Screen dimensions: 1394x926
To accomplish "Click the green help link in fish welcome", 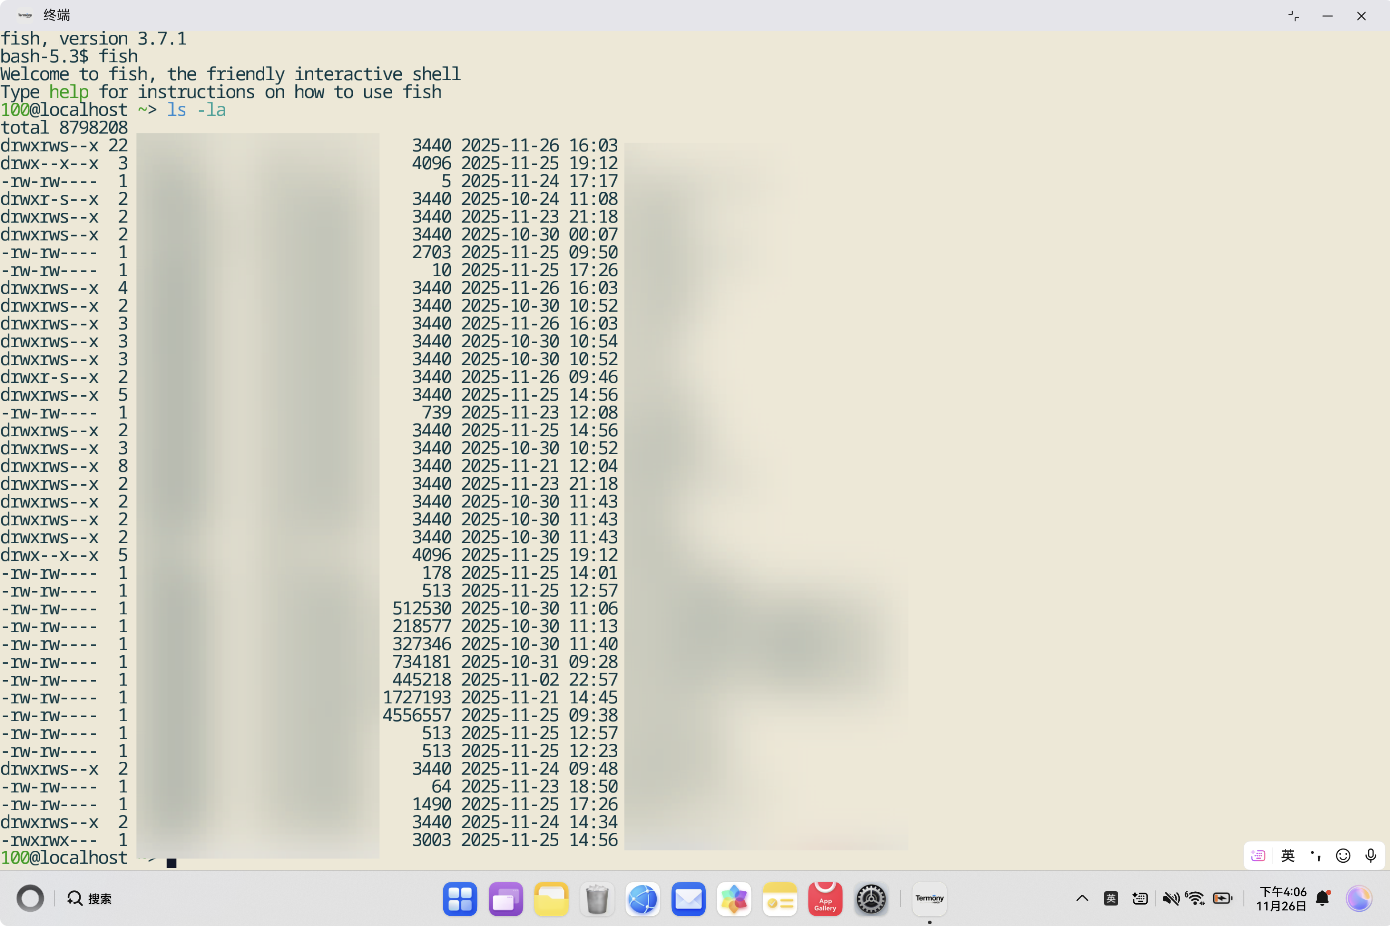I will tap(68, 91).
